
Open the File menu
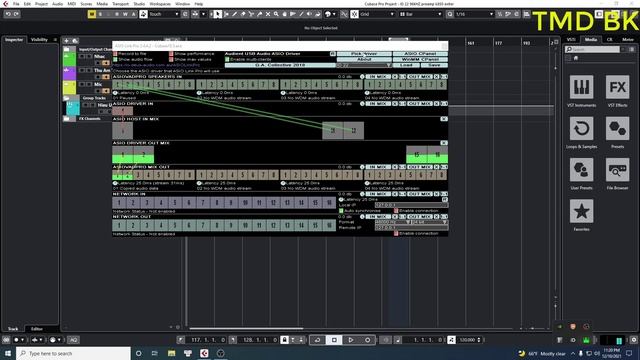coord(16,4)
